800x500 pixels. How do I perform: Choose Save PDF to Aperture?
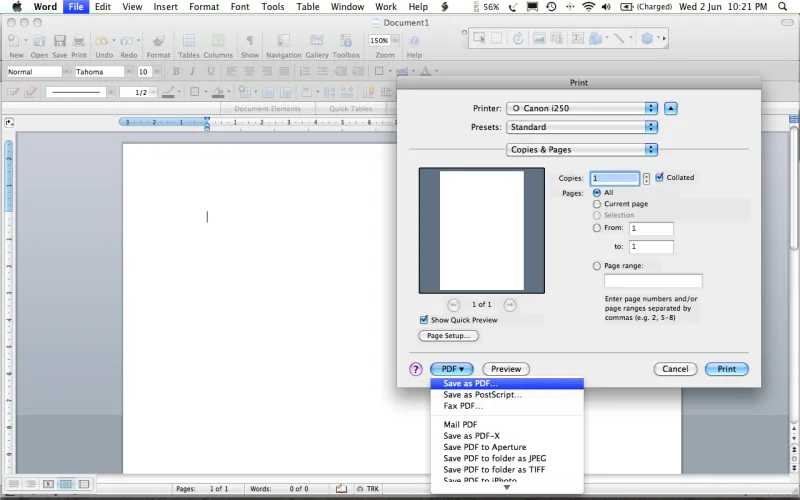507,446
